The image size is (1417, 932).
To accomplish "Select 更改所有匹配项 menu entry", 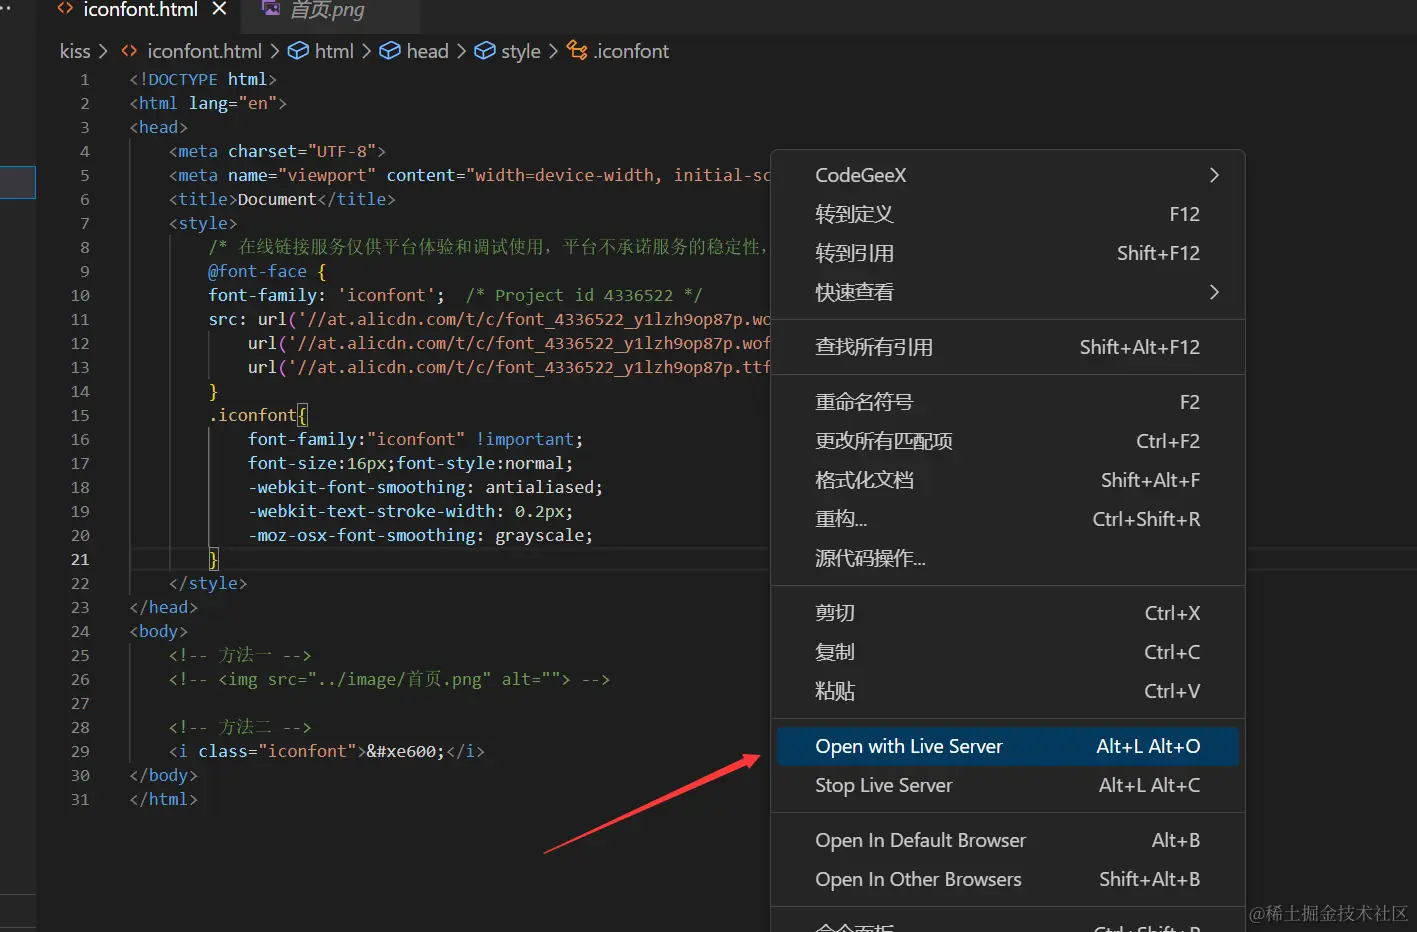I will point(1008,441).
